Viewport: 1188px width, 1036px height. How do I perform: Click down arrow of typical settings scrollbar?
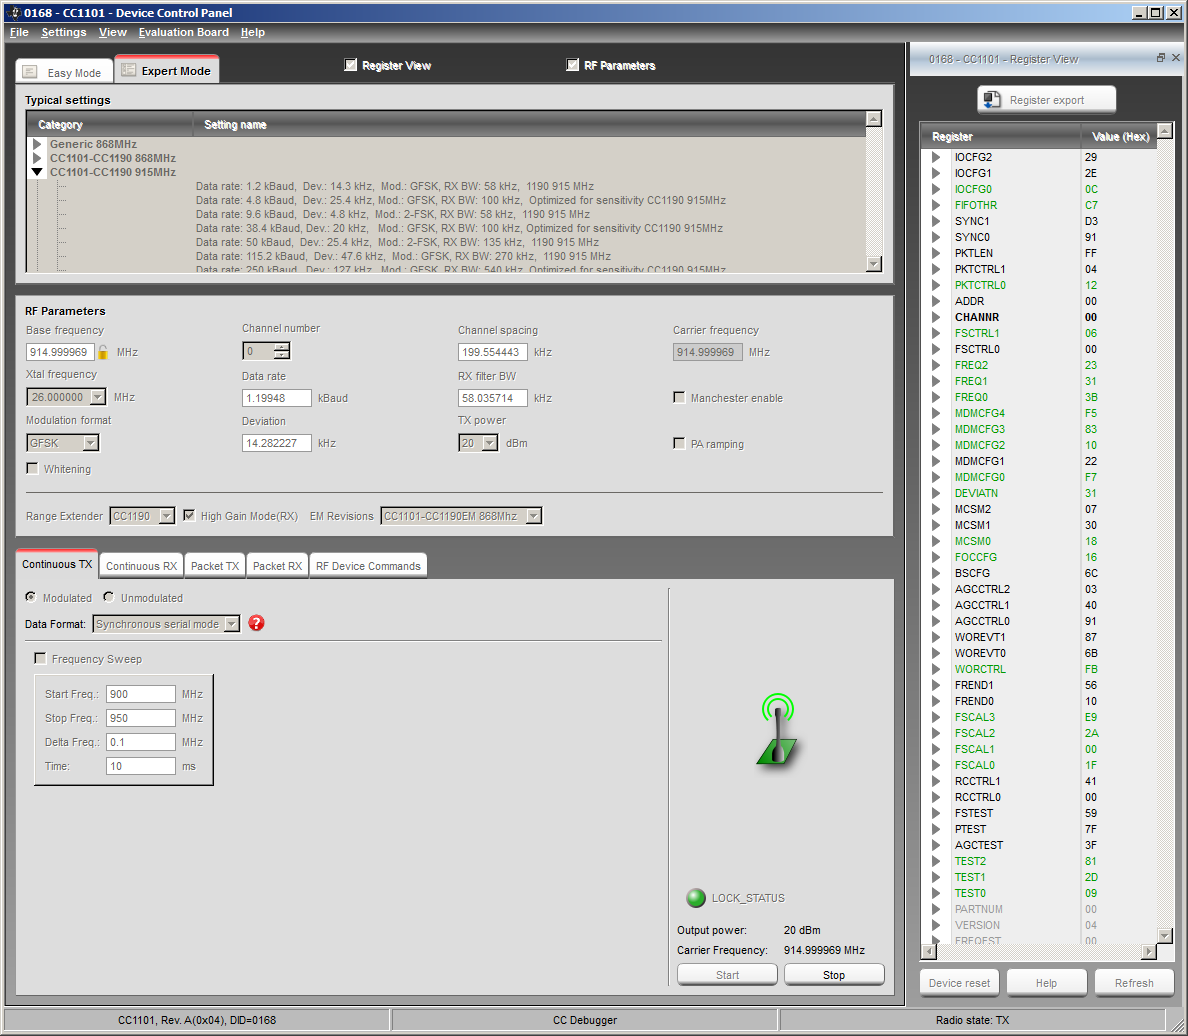click(874, 264)
